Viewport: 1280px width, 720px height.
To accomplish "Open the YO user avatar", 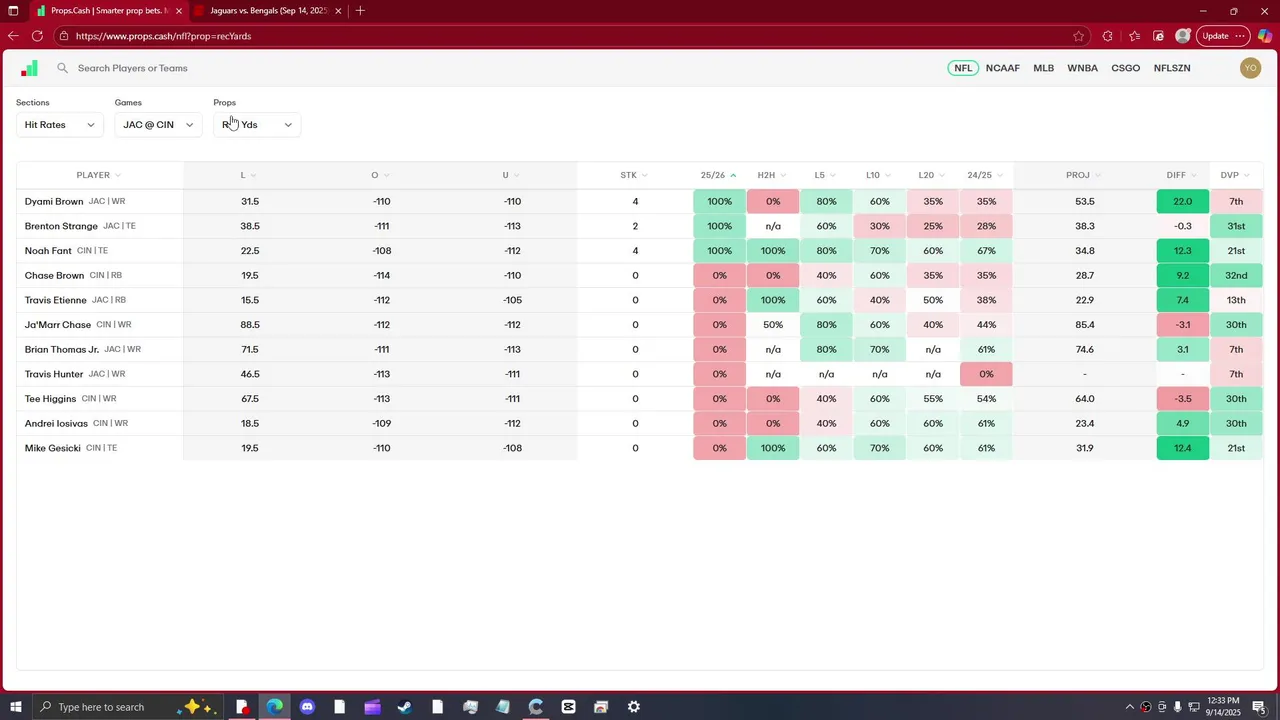I will [x=1250, y=68].
